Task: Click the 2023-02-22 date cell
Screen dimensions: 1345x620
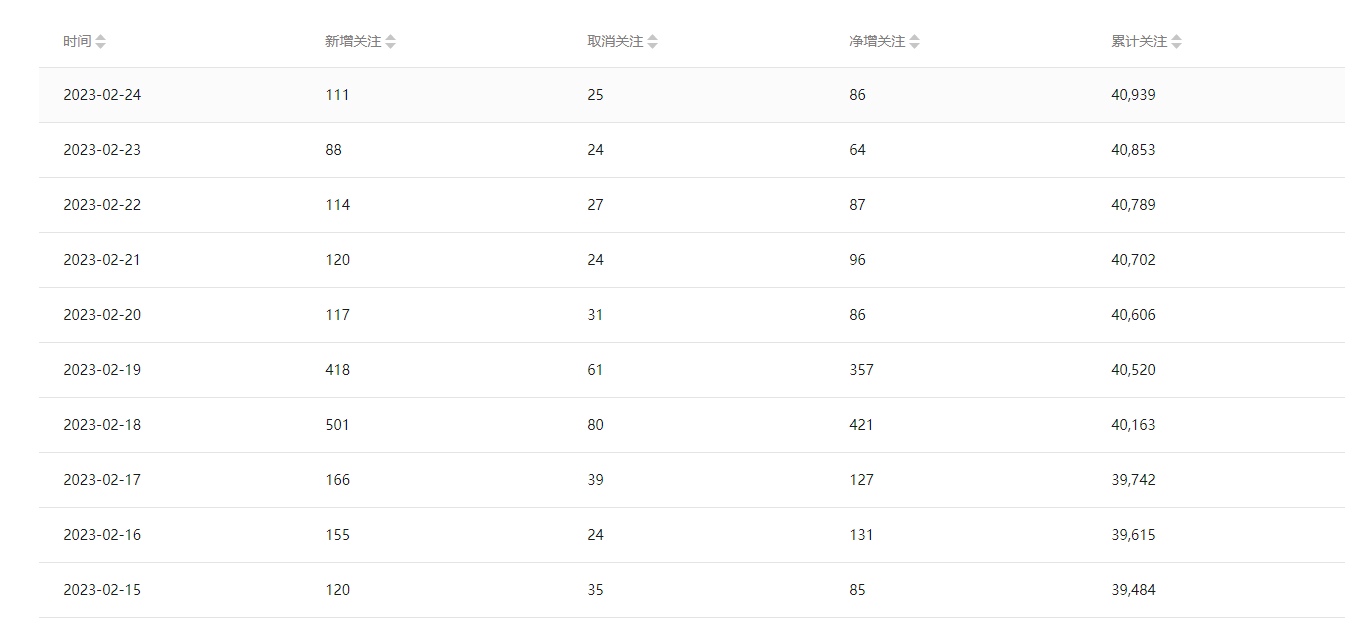Action: tap(102, 205)
